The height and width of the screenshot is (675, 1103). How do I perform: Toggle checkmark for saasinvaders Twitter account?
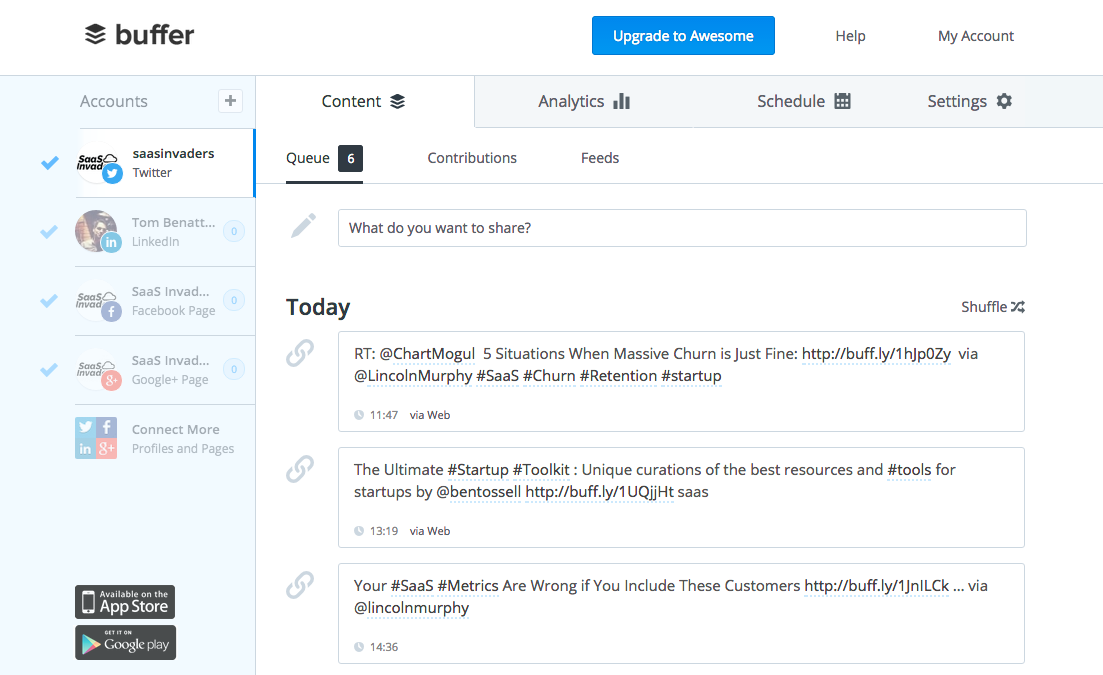[x=49, y=163]
